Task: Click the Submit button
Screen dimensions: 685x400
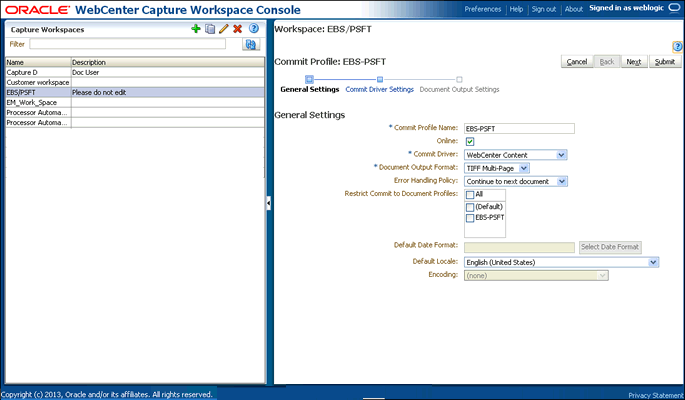Action: 665,62
